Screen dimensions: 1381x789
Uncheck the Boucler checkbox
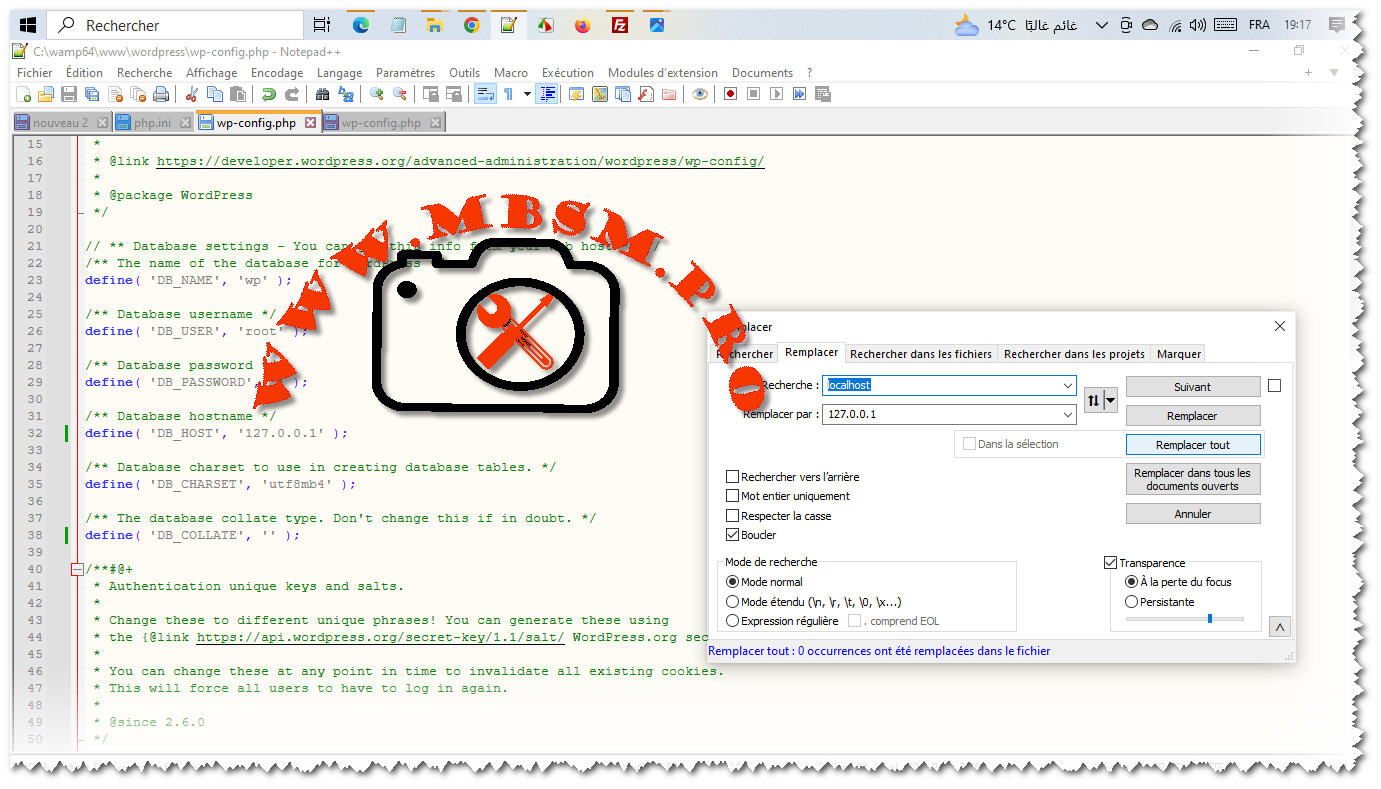click(x=733, y=535)
